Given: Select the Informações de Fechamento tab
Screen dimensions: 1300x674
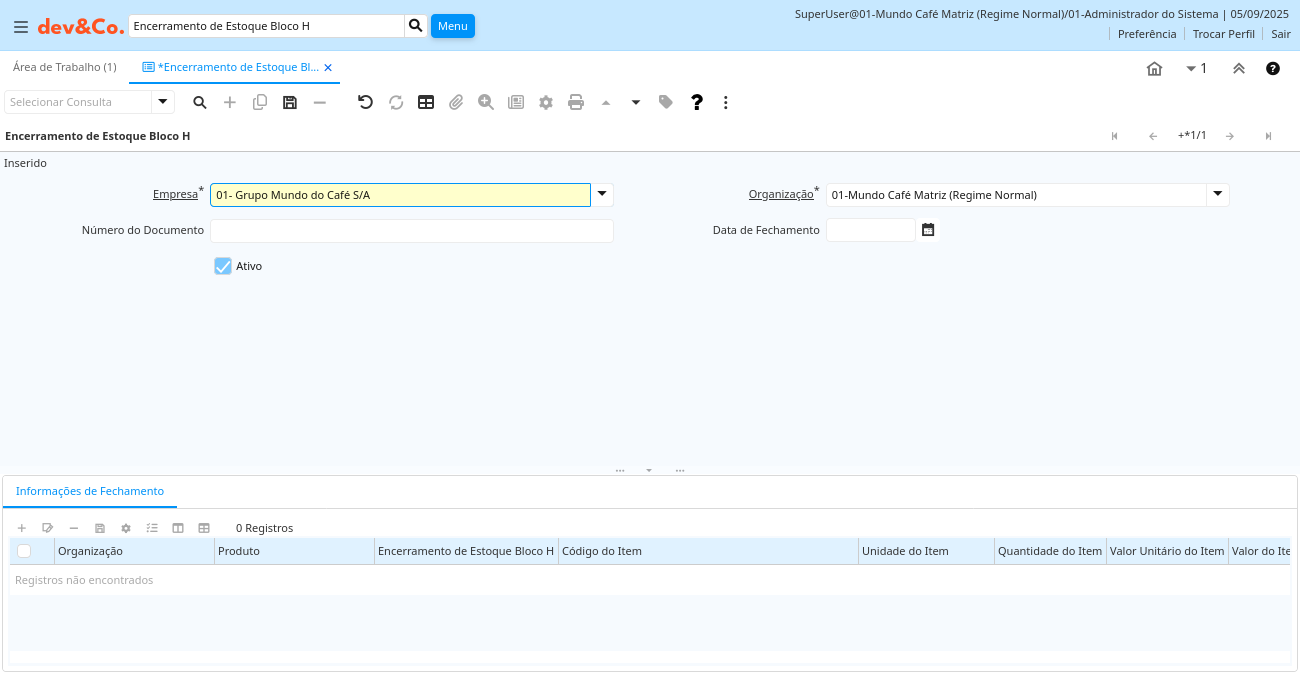Looking at the screenshot, I should (x=90, y=491).
